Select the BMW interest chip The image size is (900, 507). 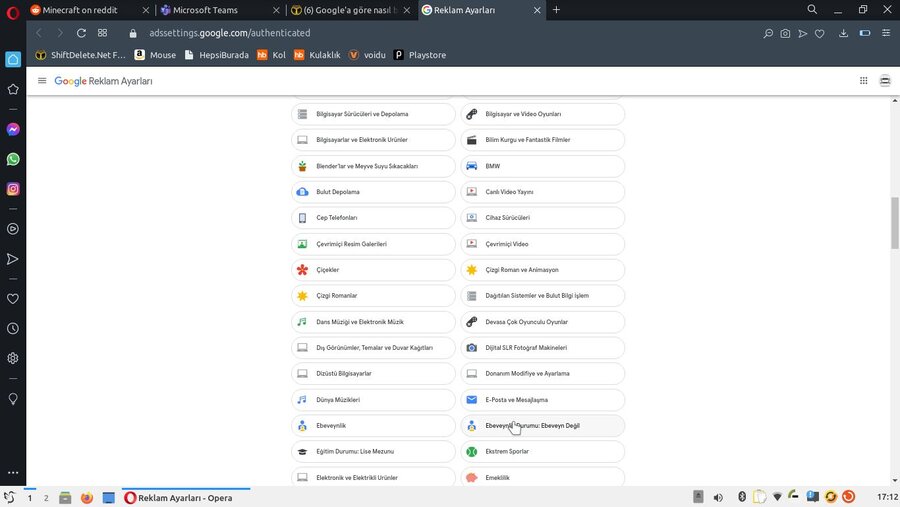click(x=542, y=166)
